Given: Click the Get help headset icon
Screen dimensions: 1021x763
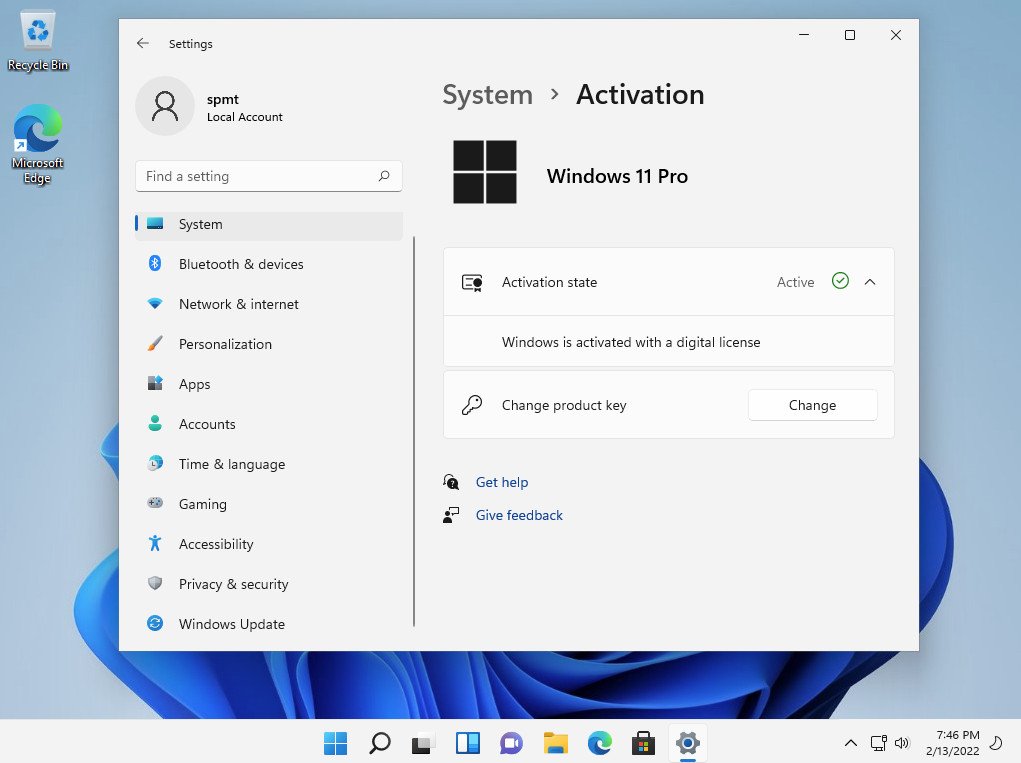Looking at the screenshot, I should click(451, 482).
